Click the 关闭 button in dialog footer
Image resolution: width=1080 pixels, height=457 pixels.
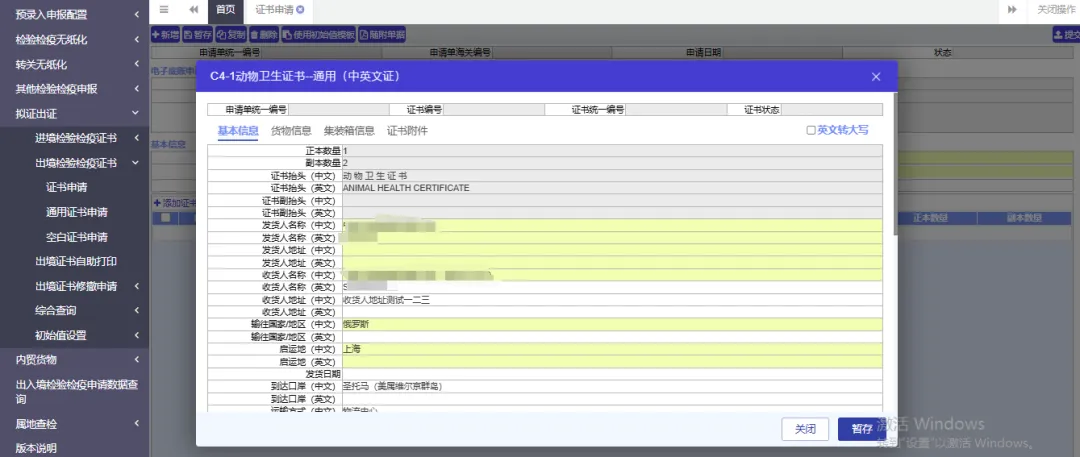coord(805,429)
